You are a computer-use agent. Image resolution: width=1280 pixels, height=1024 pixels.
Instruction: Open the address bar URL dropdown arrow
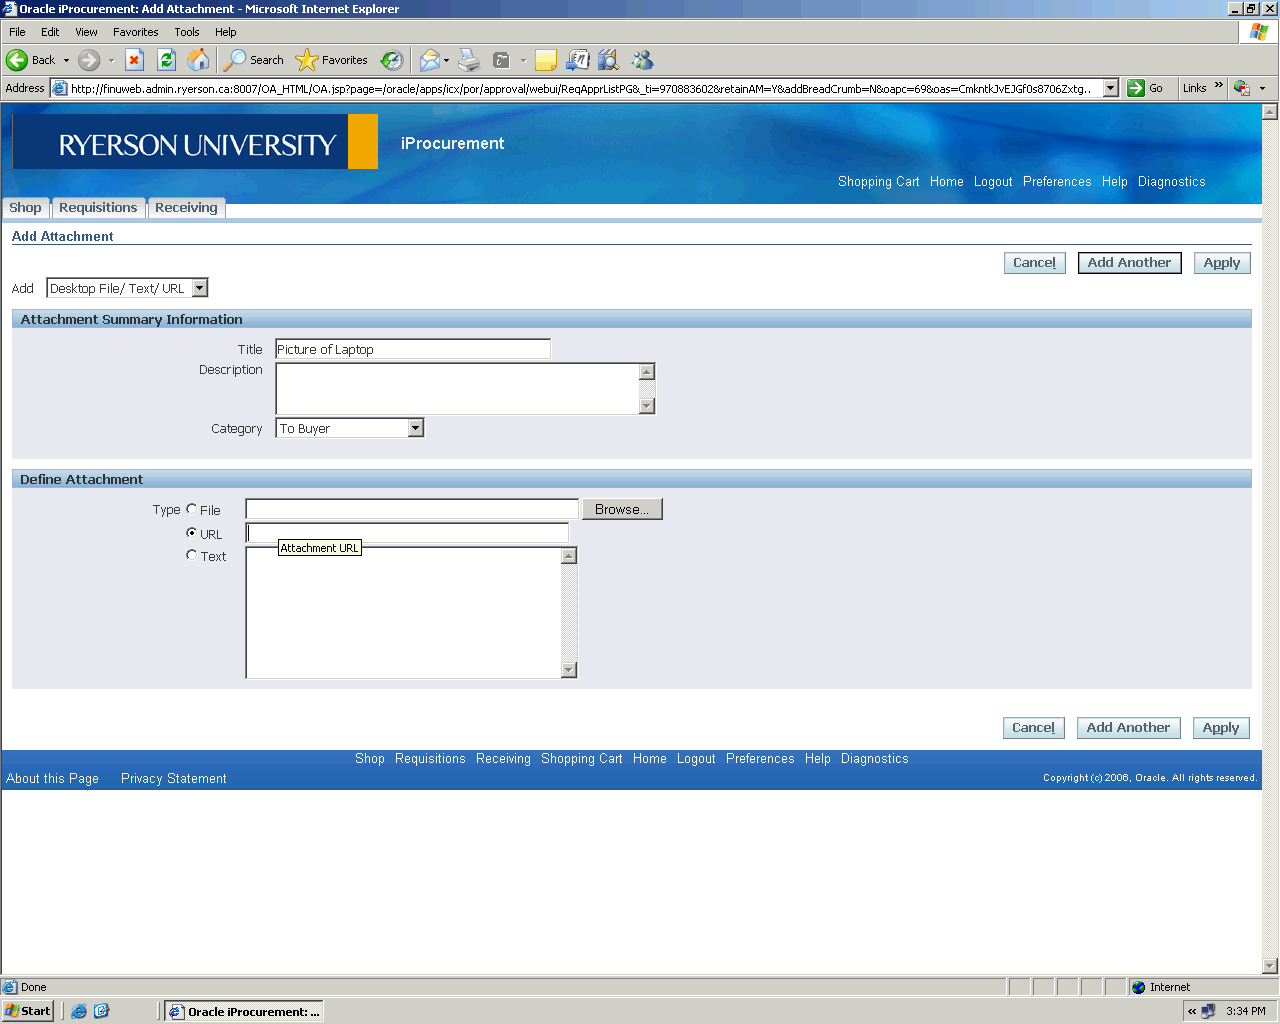[x=1110, y=88]
